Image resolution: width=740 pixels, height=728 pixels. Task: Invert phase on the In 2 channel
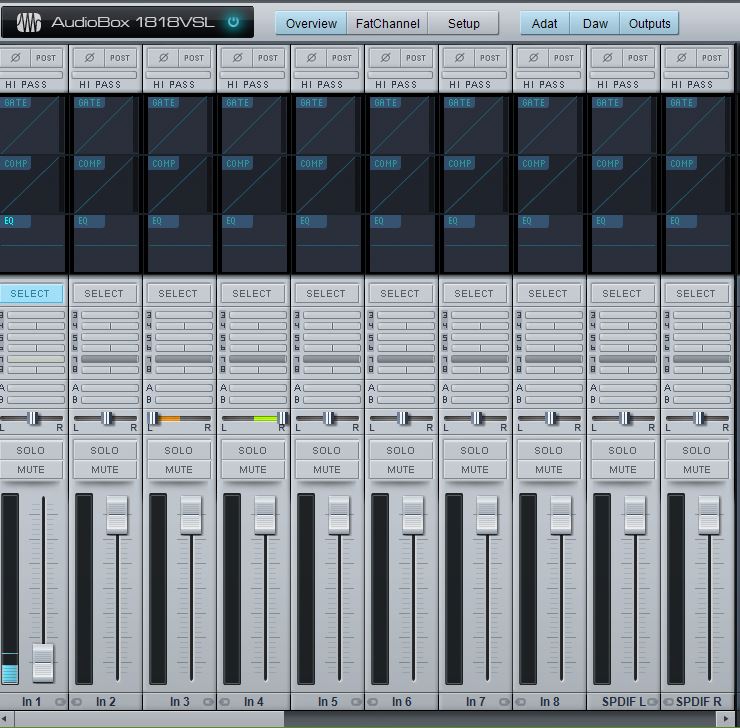89,58
